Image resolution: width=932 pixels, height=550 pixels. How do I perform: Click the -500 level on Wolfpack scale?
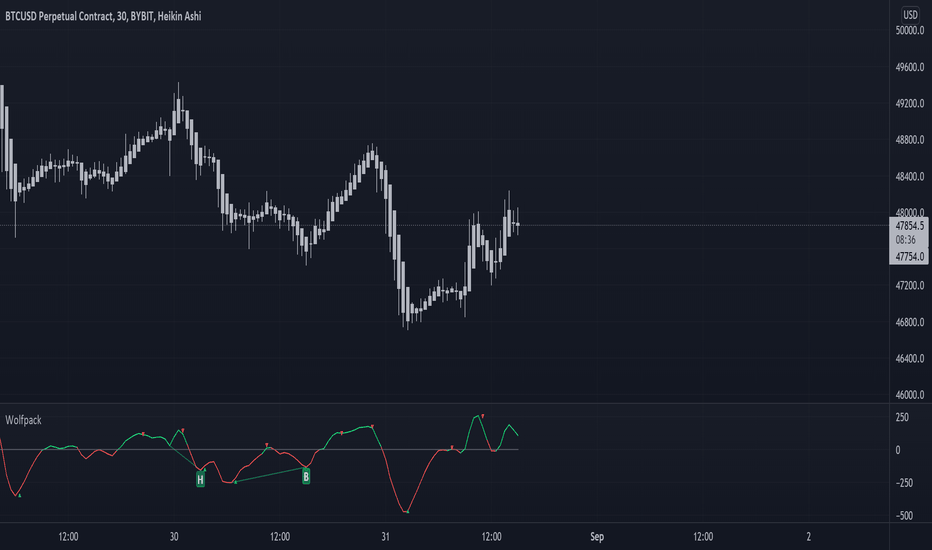click(x=904, y=516)
